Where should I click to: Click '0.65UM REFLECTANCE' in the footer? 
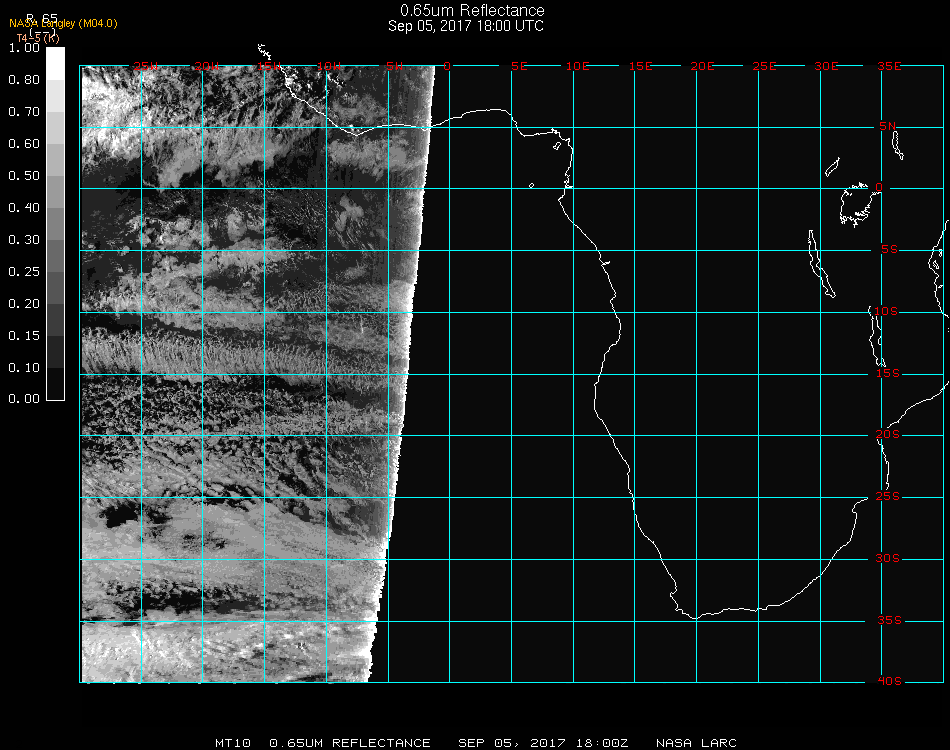point(350,743)
